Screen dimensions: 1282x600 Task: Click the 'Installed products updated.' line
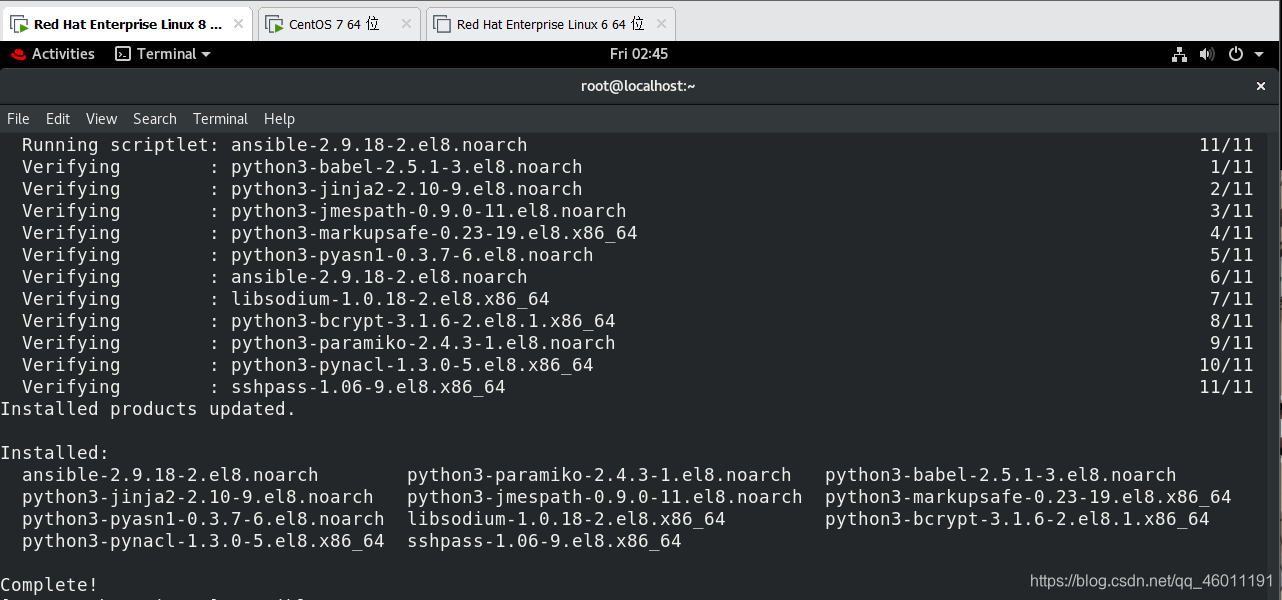click(148, 409)
